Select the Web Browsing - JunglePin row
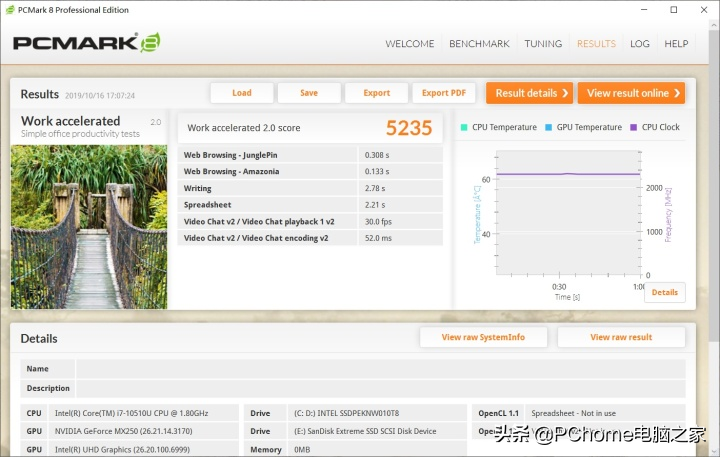 (x=310, y=155)
